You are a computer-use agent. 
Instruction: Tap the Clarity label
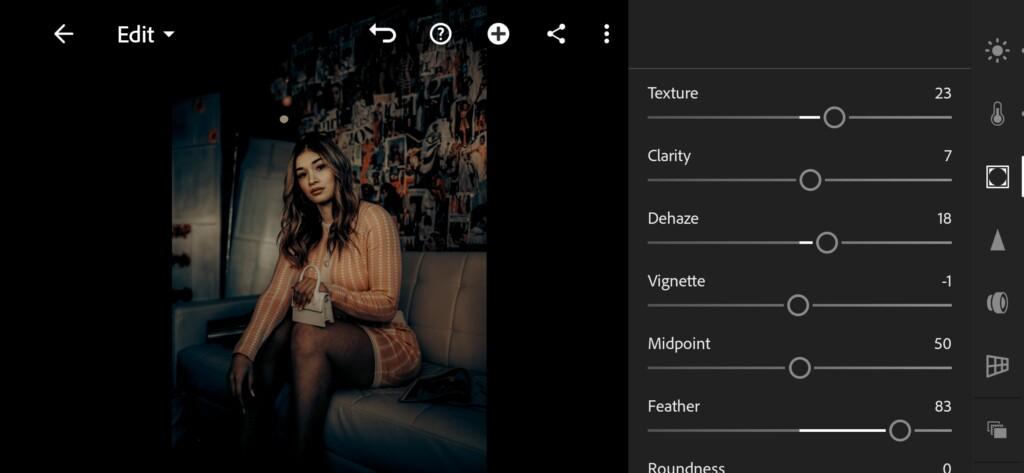(x=669, y=156)
